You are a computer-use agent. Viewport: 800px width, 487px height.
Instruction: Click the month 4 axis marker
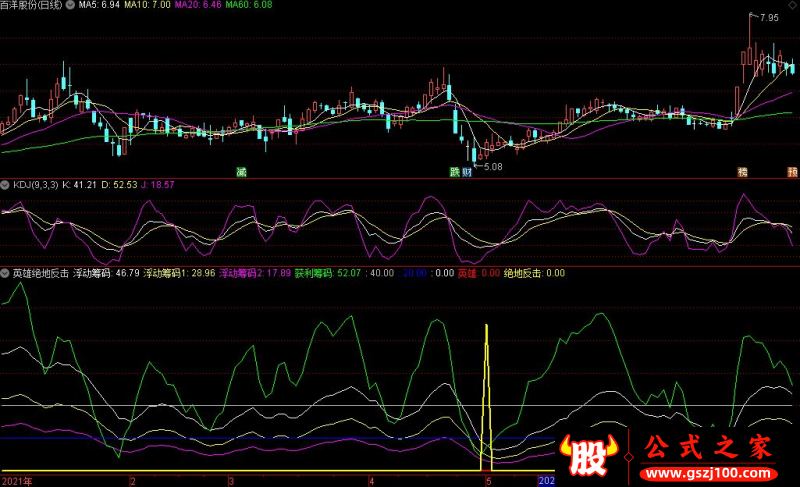tap(371, 481)
